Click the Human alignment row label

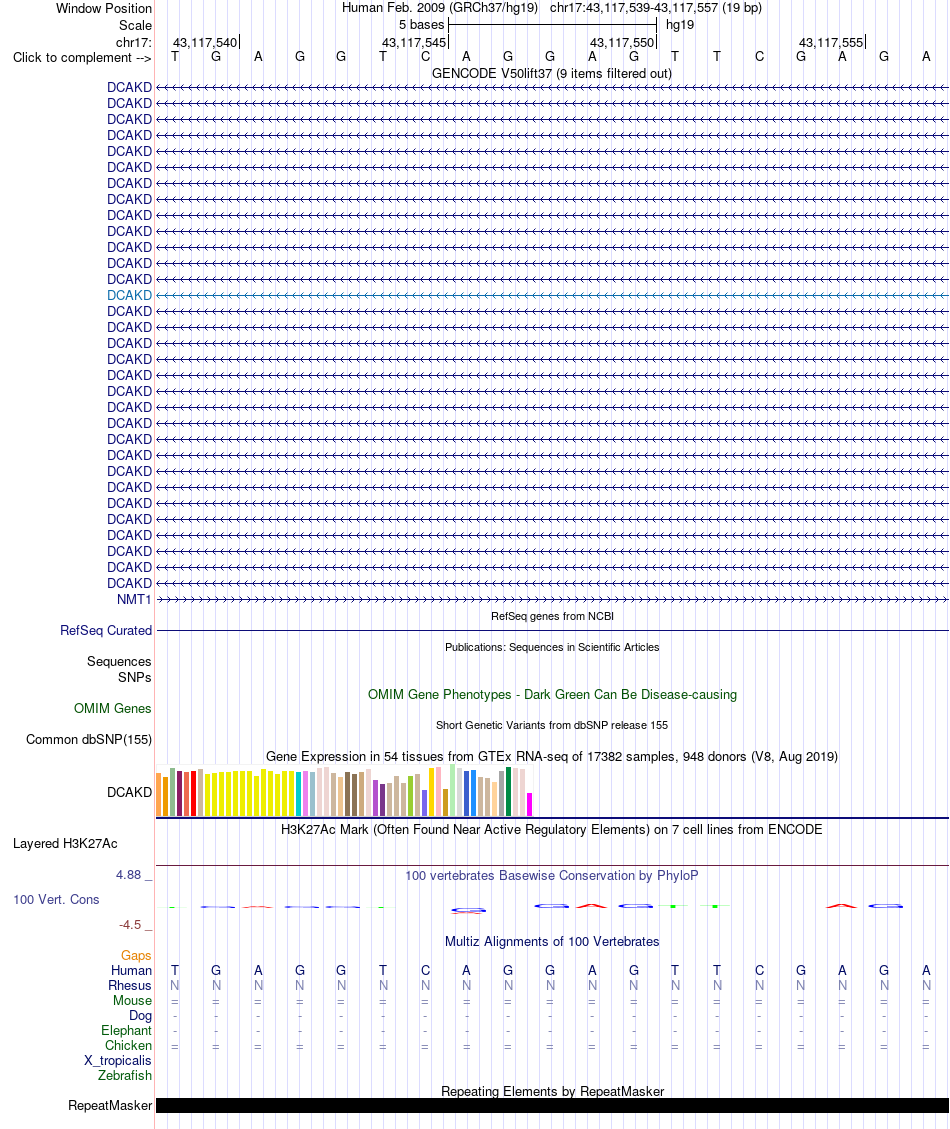131,971
